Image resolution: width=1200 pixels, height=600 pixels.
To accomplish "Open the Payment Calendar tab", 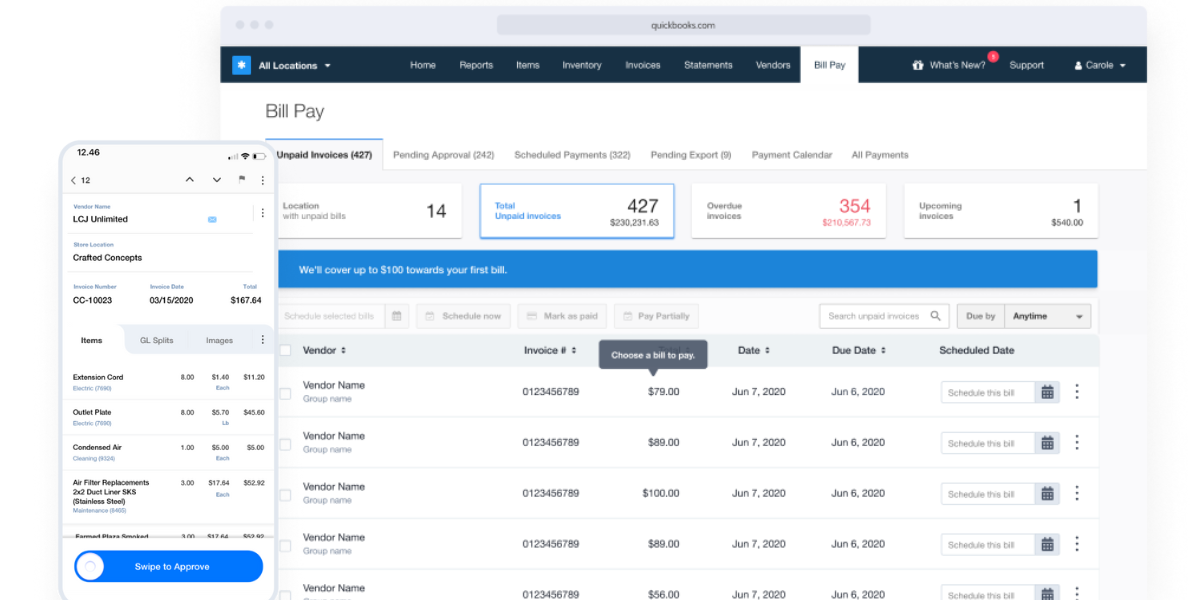I will 792,155.
